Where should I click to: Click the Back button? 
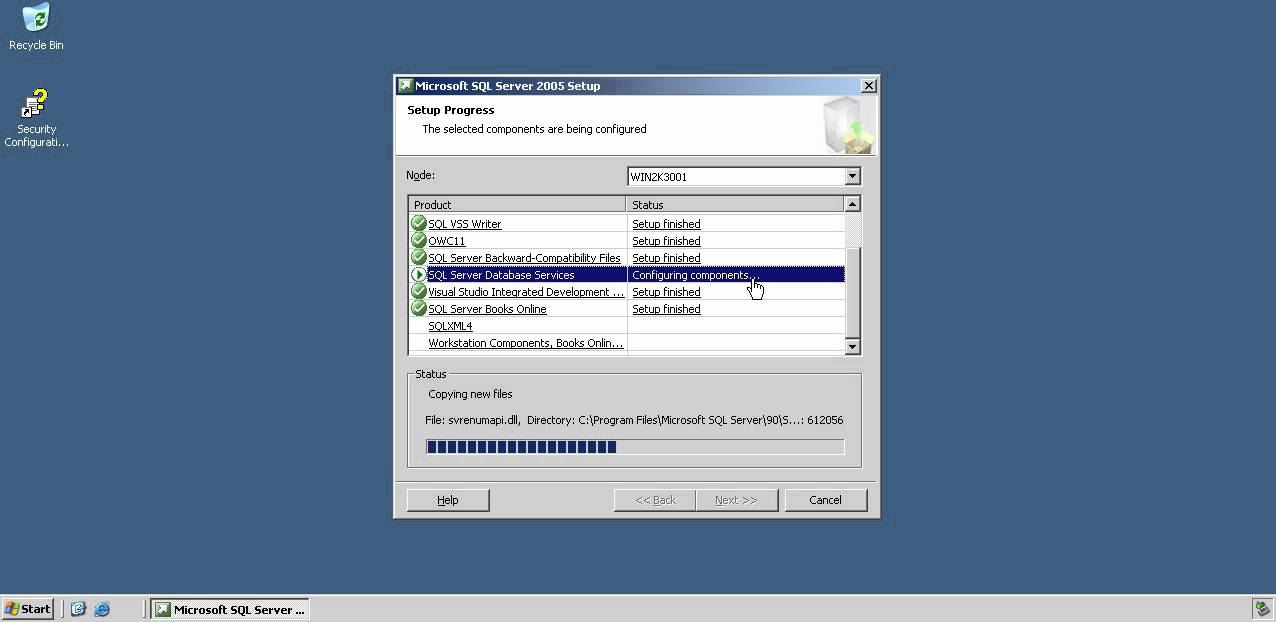[x=655, y=500]
